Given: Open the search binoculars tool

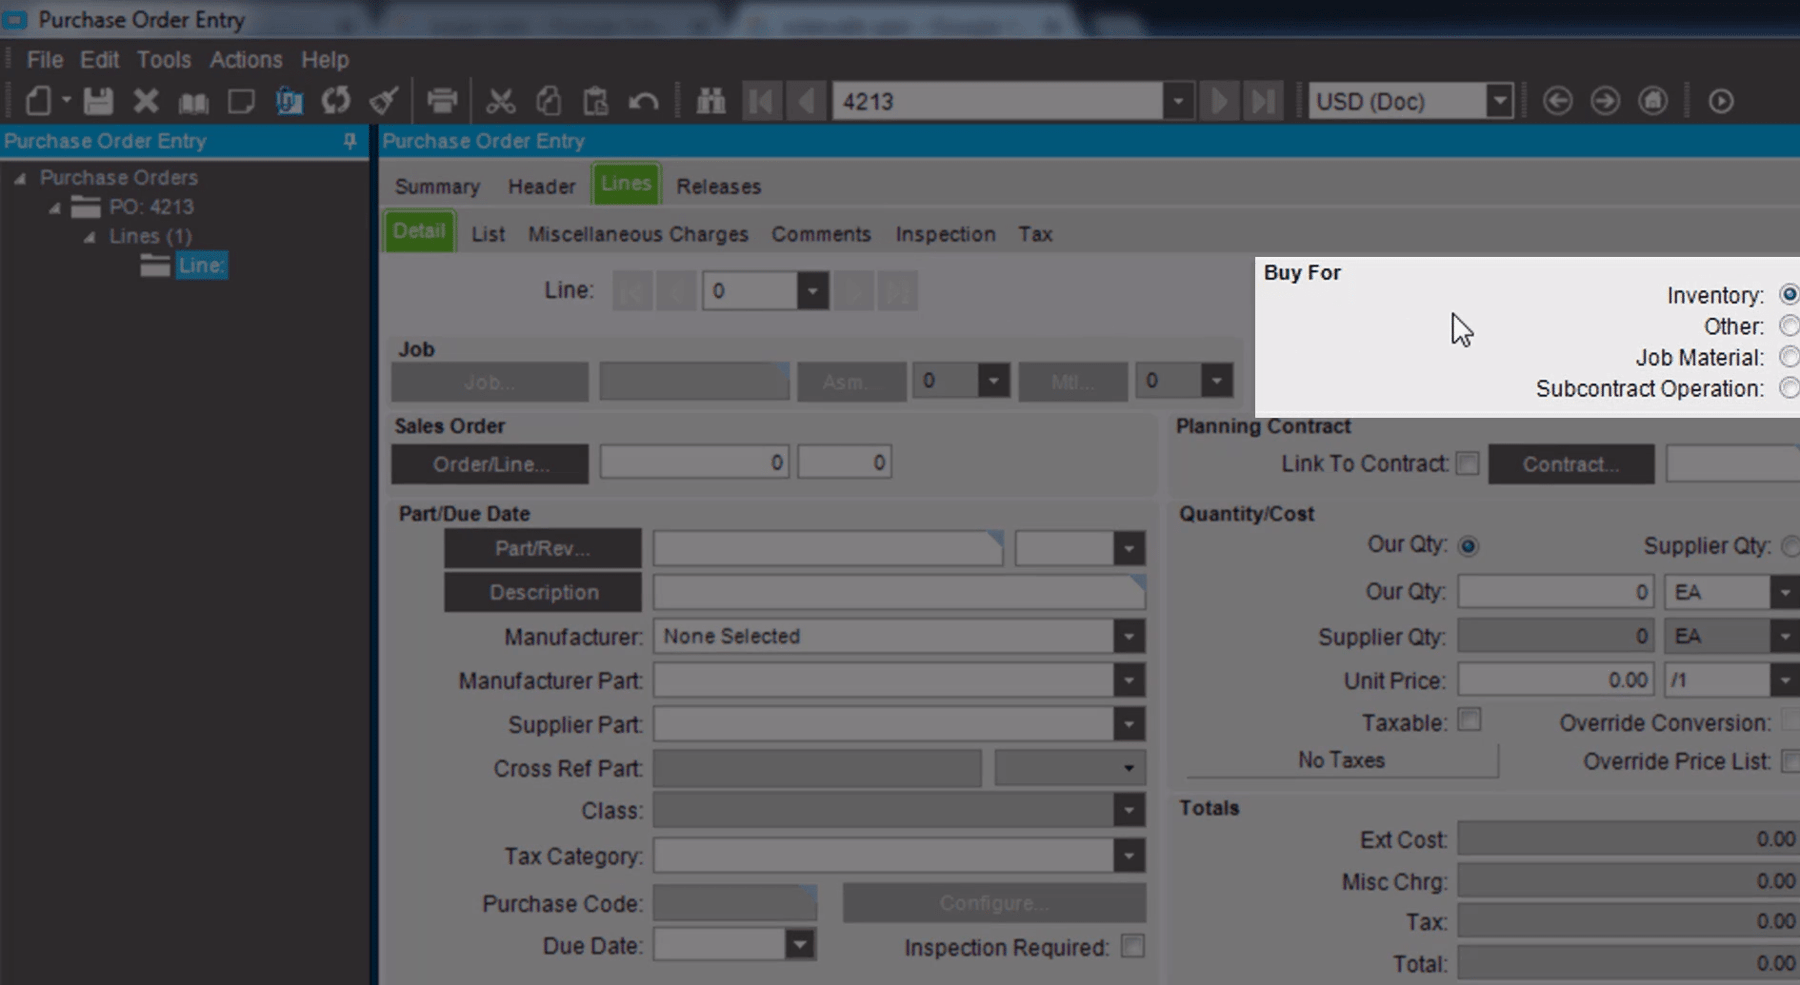Looking at the screenshot, I should coord(711,100).
